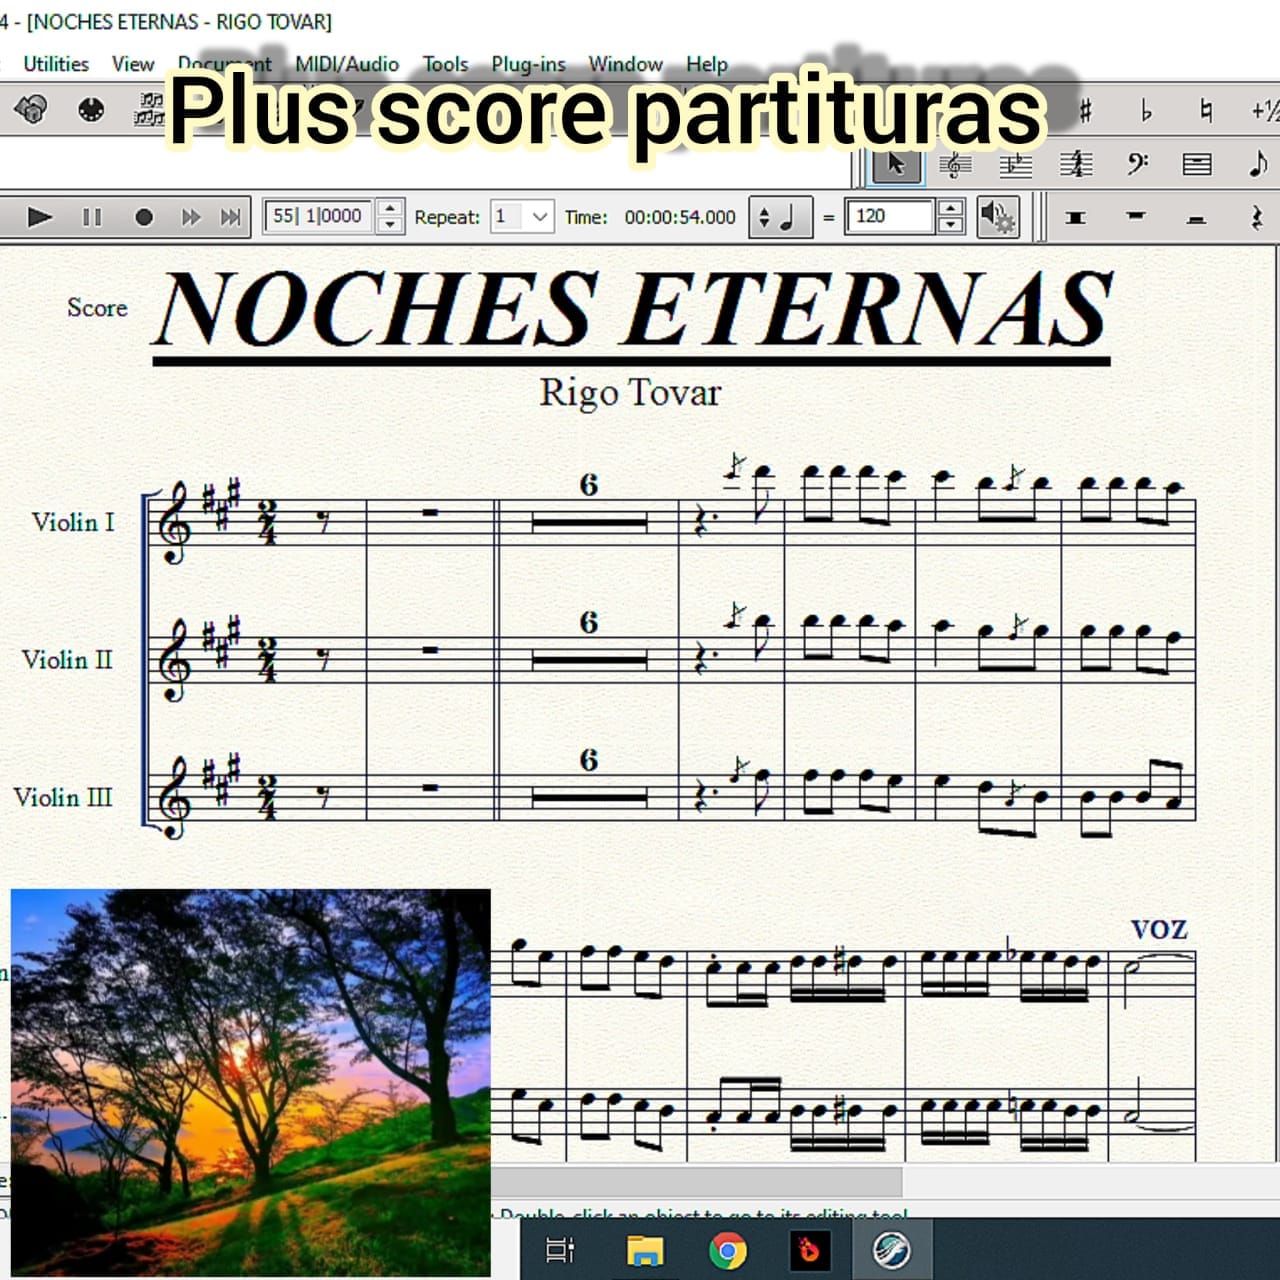Screen dimensions: 1280x1280
Task: Click the measure counter field
Action: pos(319,216)
